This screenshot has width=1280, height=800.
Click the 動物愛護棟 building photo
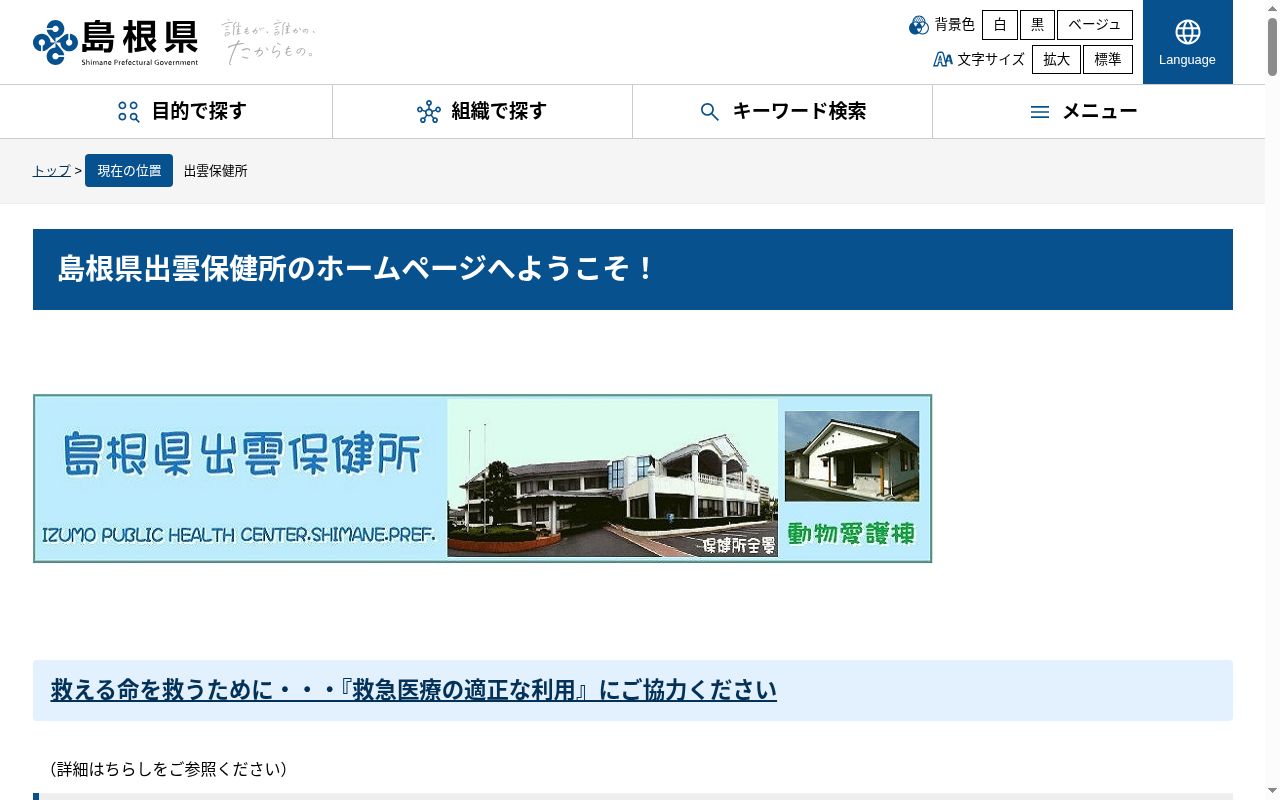[x=852, y=456]
